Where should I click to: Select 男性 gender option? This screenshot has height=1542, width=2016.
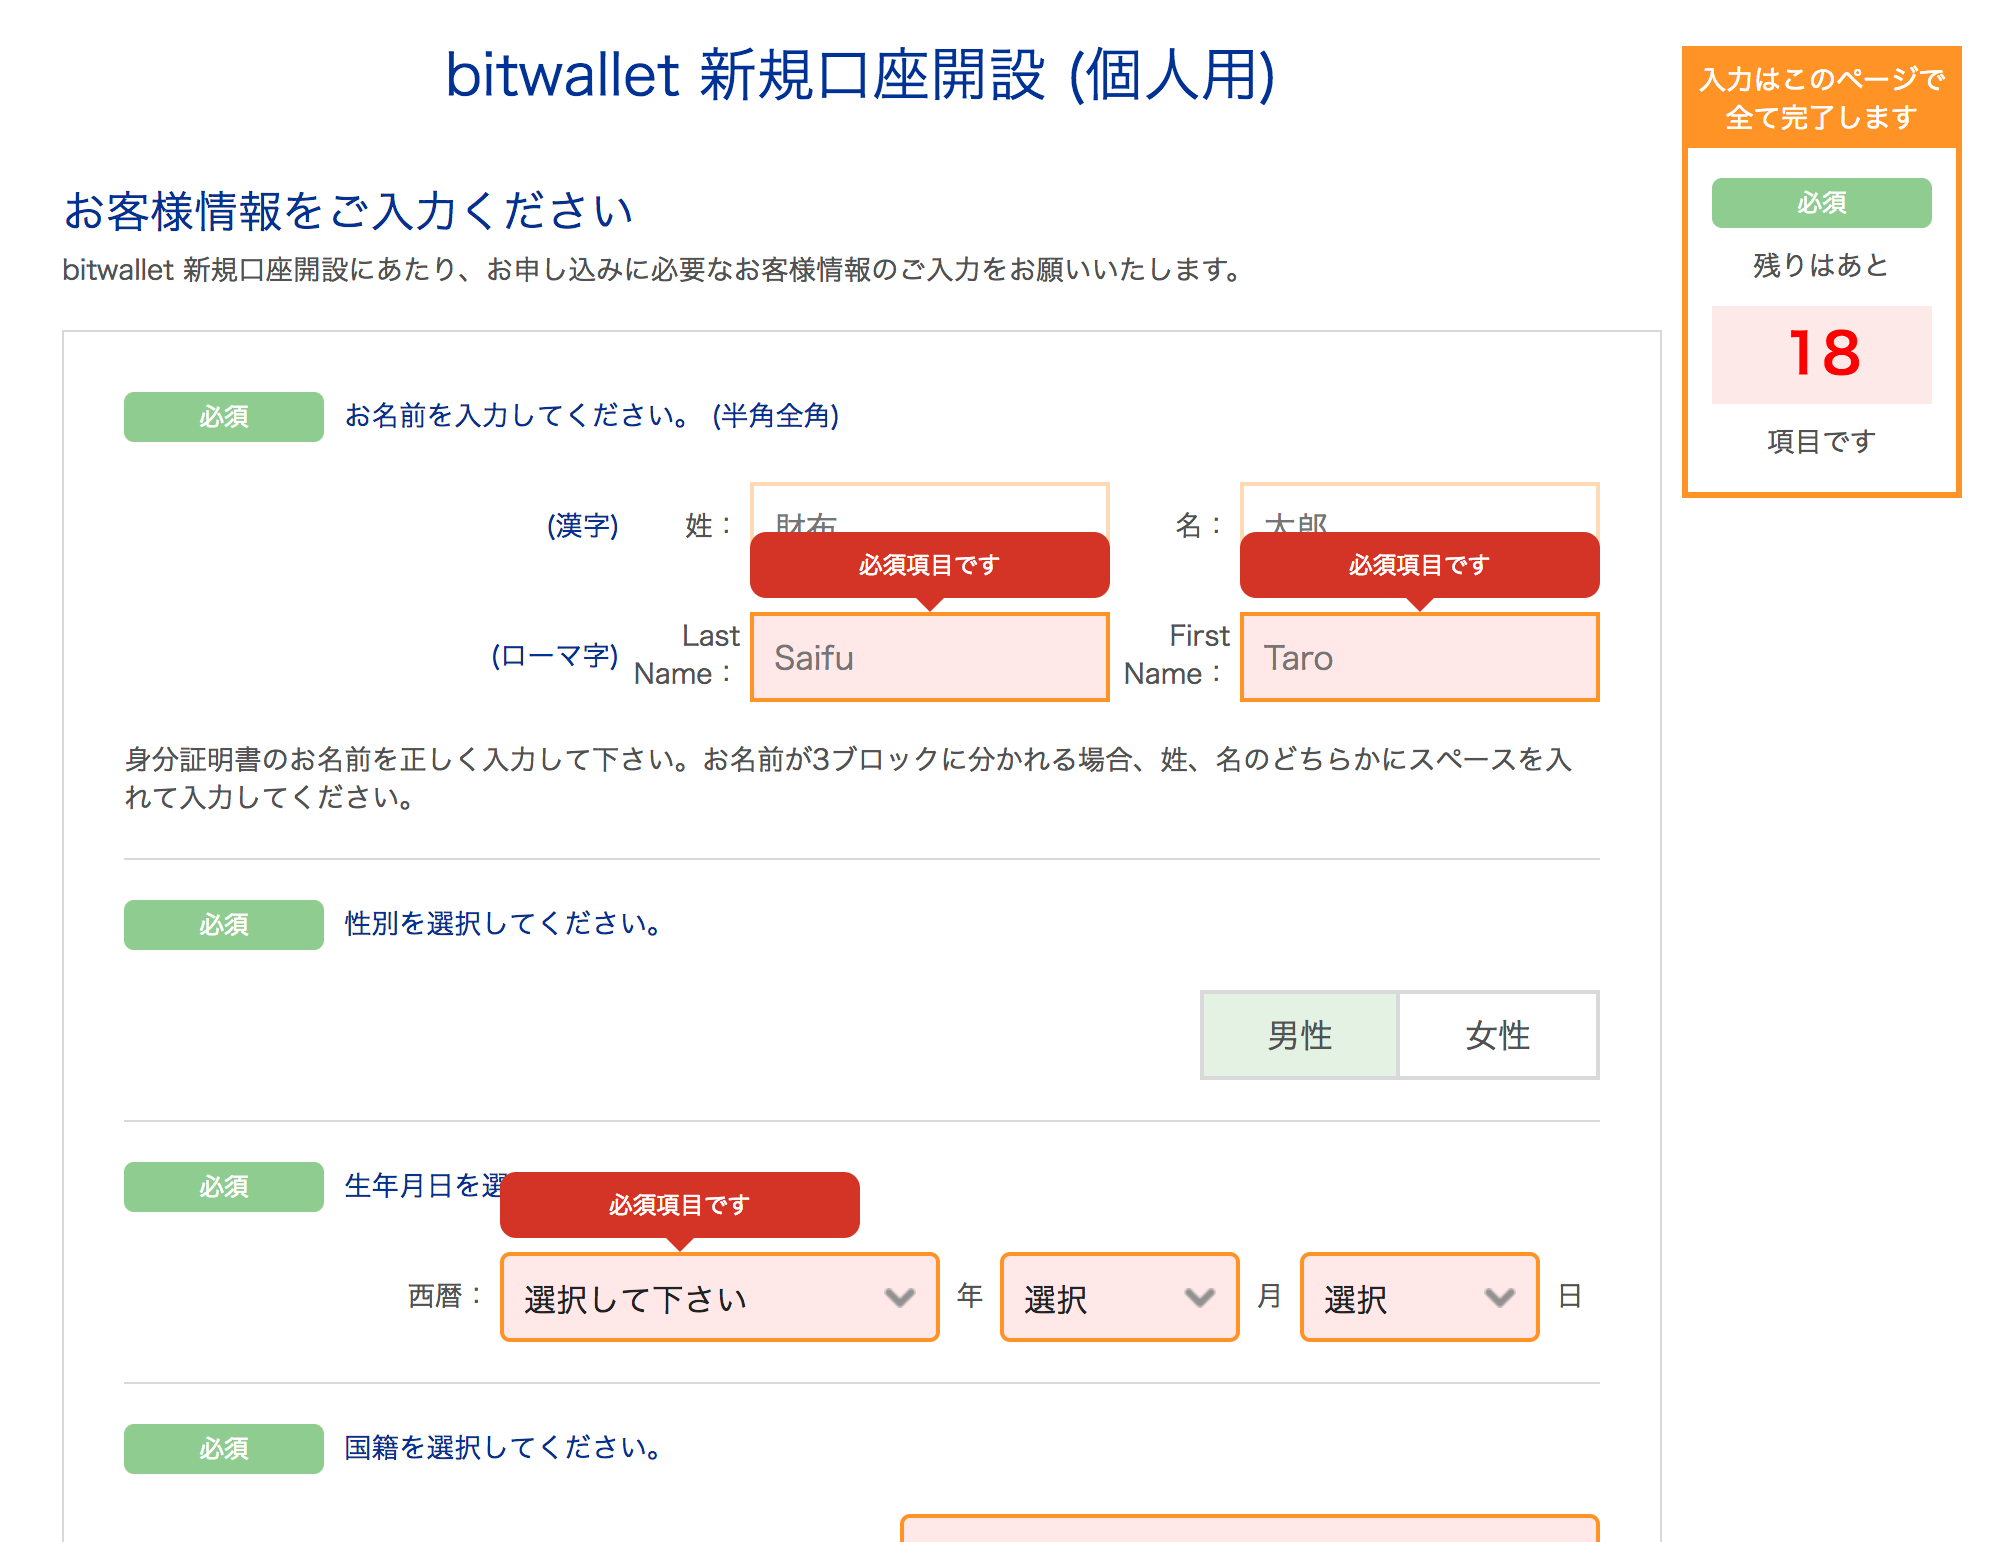point(1299,1035)
